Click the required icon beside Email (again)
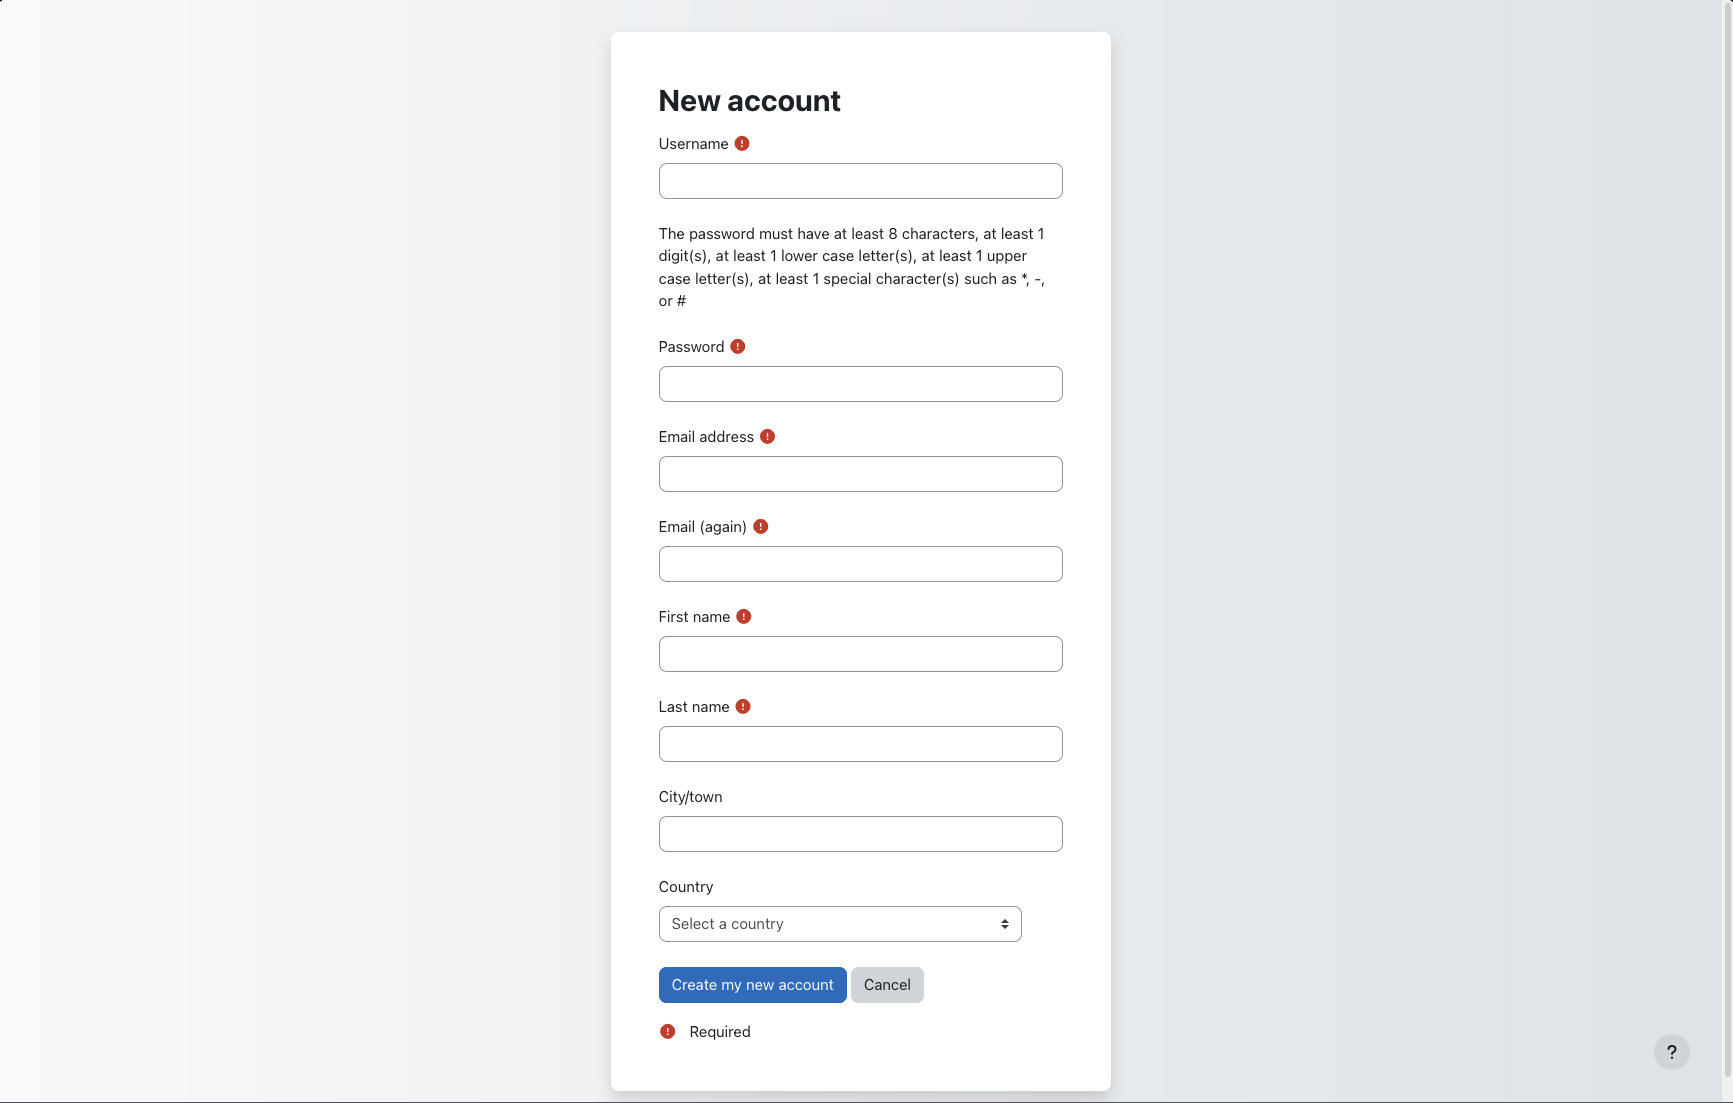Viewport: 1733px width, 1103px height. tap(761, 527)
